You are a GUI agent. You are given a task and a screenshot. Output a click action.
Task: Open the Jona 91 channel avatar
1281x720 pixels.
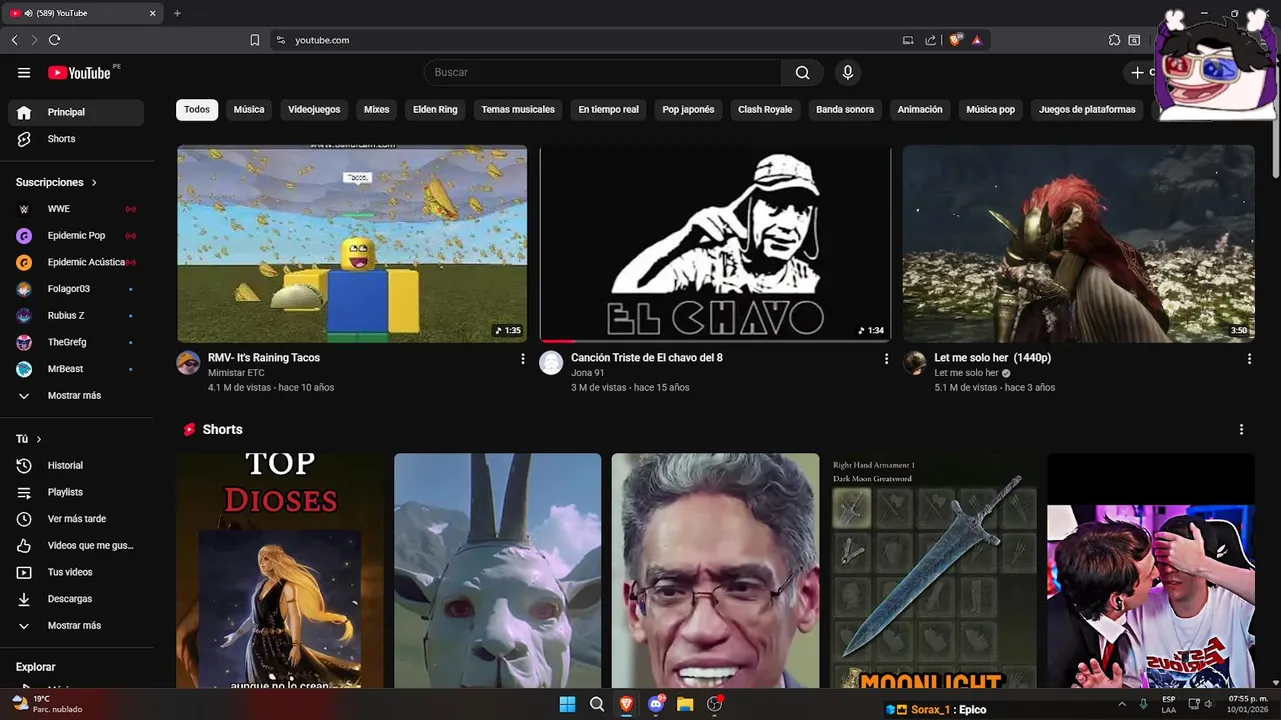[x=551, y=362]
